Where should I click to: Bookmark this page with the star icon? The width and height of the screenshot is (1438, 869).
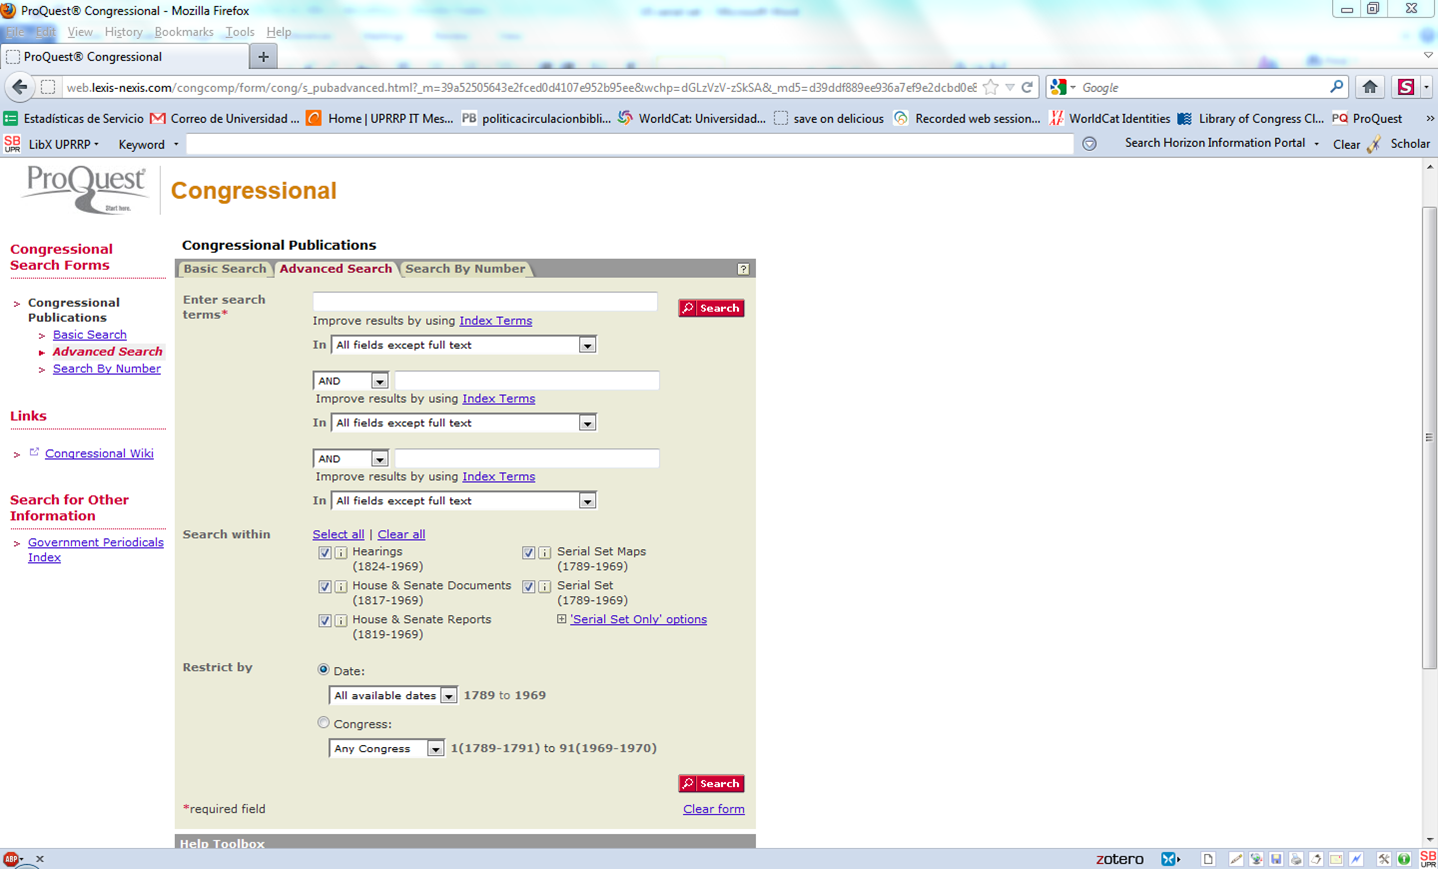(990, 87)
